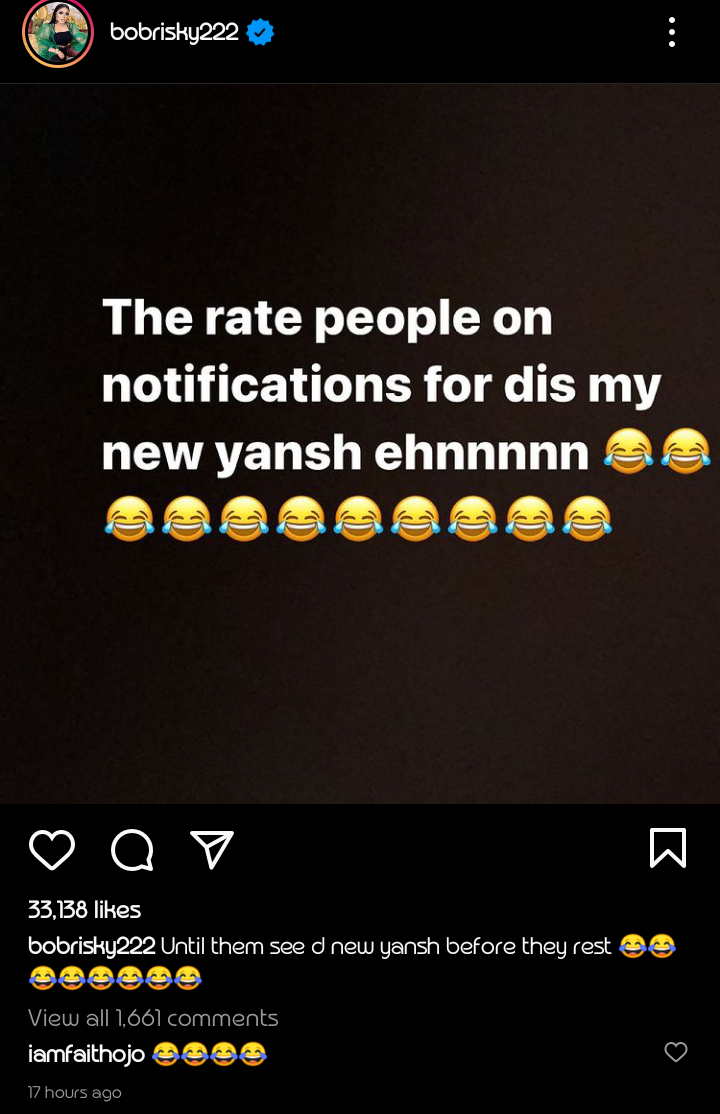The width and height of the screenshot is (720, 1114).
Task: Open the three-dot post options menu
Action: tap(672, 33)
